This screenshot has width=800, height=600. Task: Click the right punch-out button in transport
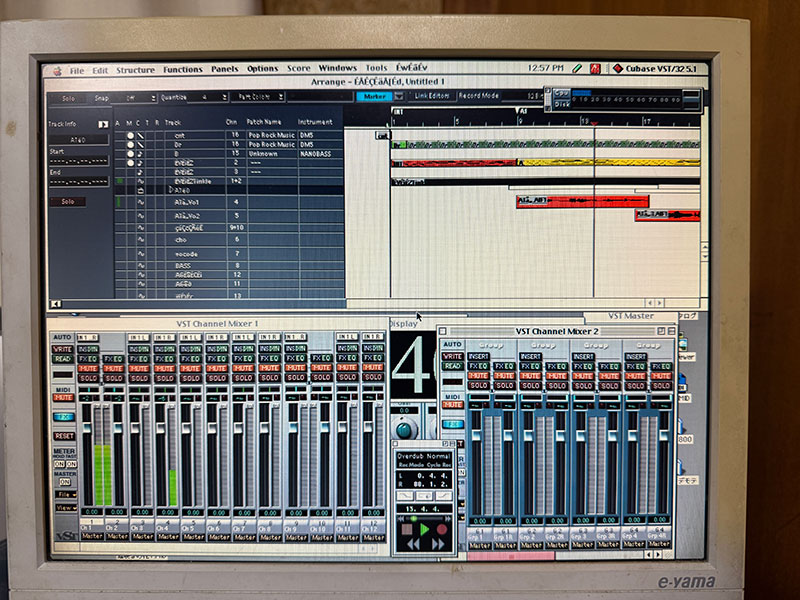pyautogui.click(x=443, y=495)
